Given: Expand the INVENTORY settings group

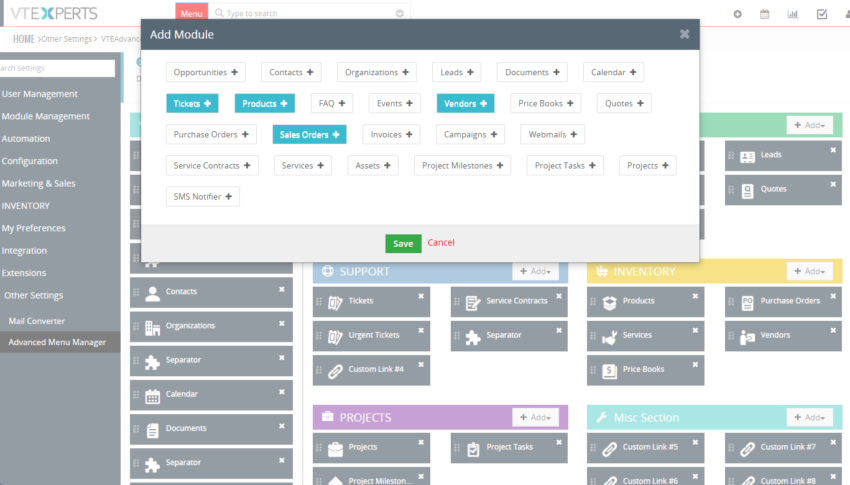Looking at the screenshot, I should [x=25, y=206].
